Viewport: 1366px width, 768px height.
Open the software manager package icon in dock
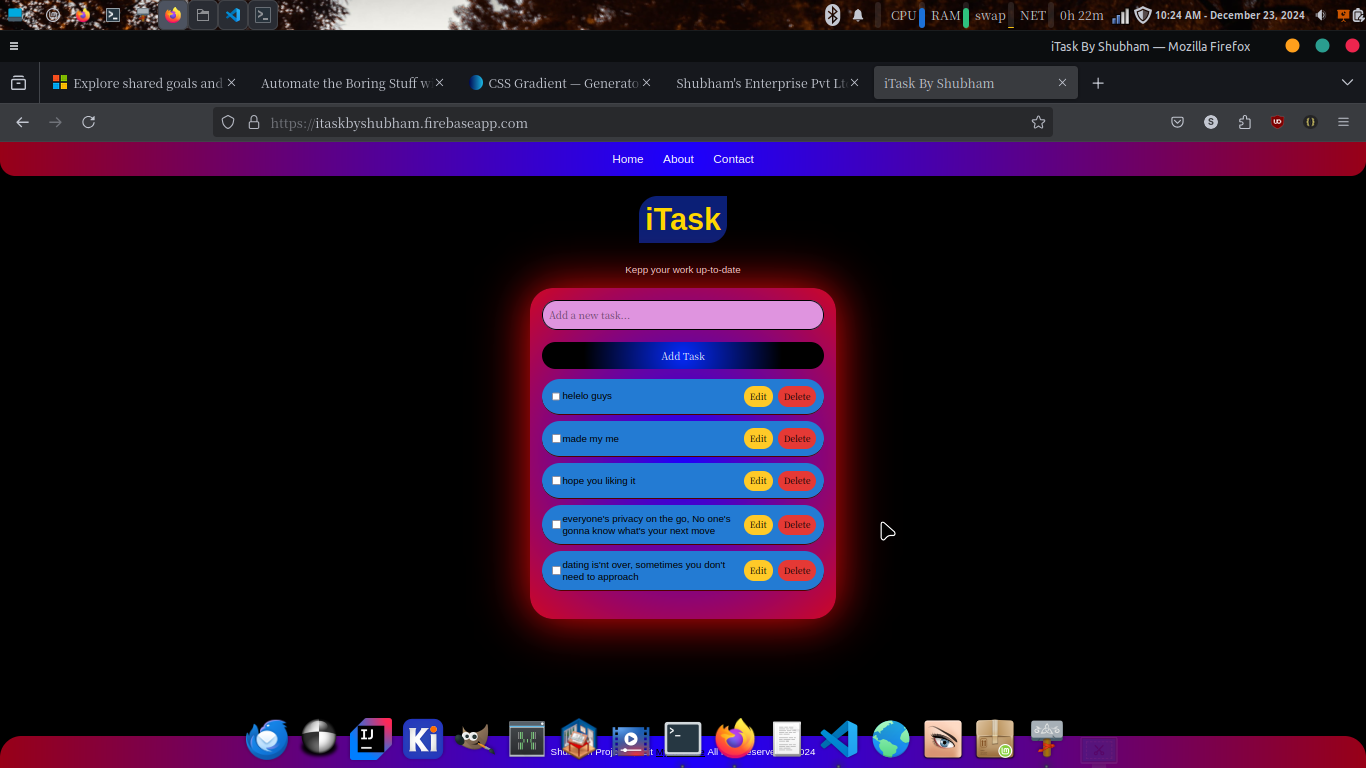tap(995, 740)
